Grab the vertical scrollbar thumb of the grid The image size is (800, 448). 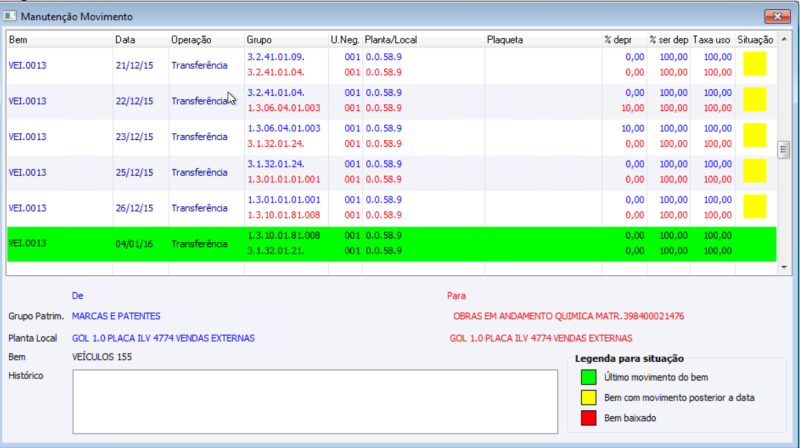(x=783, y=150)
